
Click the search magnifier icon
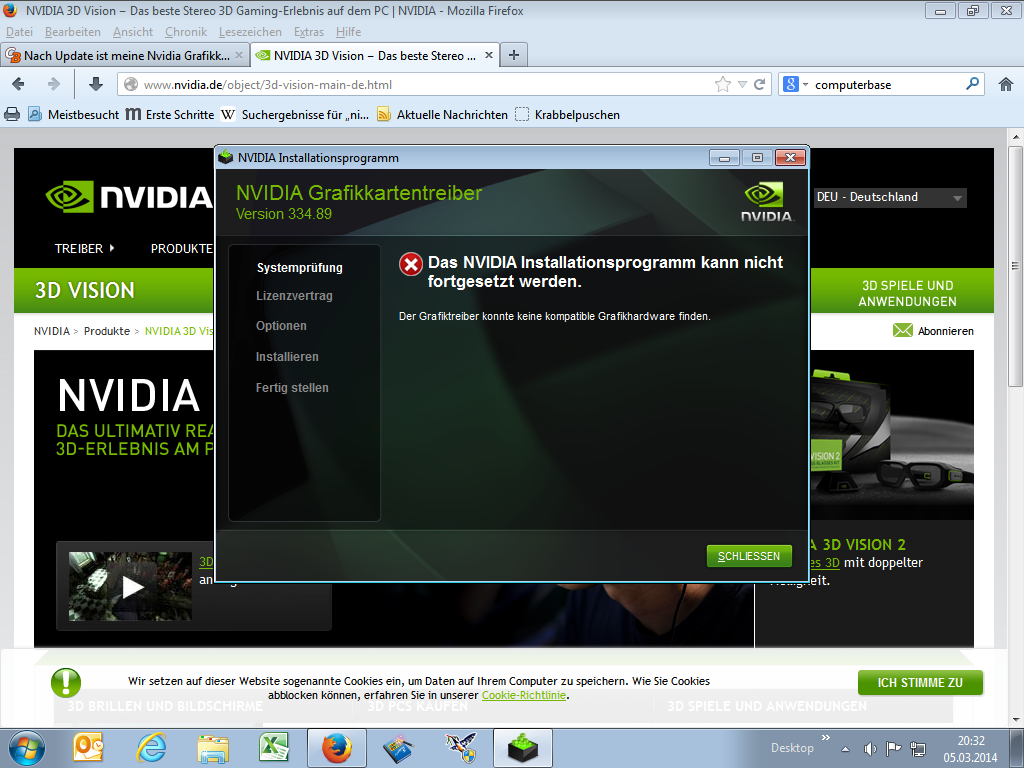[972, 84]
